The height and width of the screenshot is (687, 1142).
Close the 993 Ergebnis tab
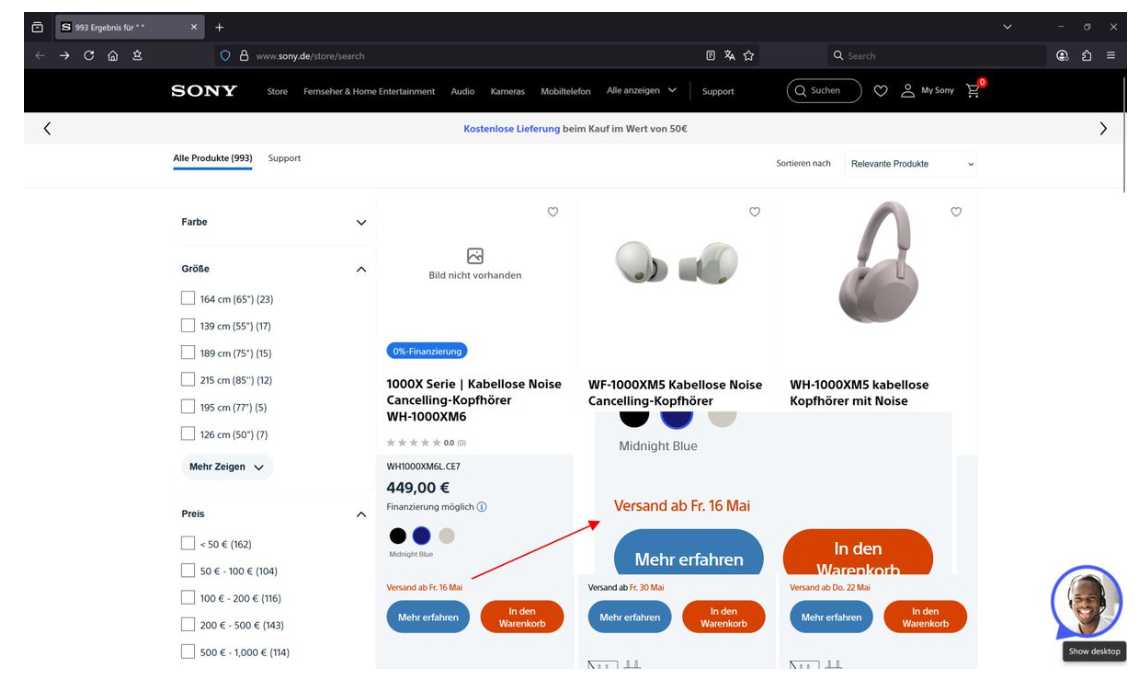(194, 27)
